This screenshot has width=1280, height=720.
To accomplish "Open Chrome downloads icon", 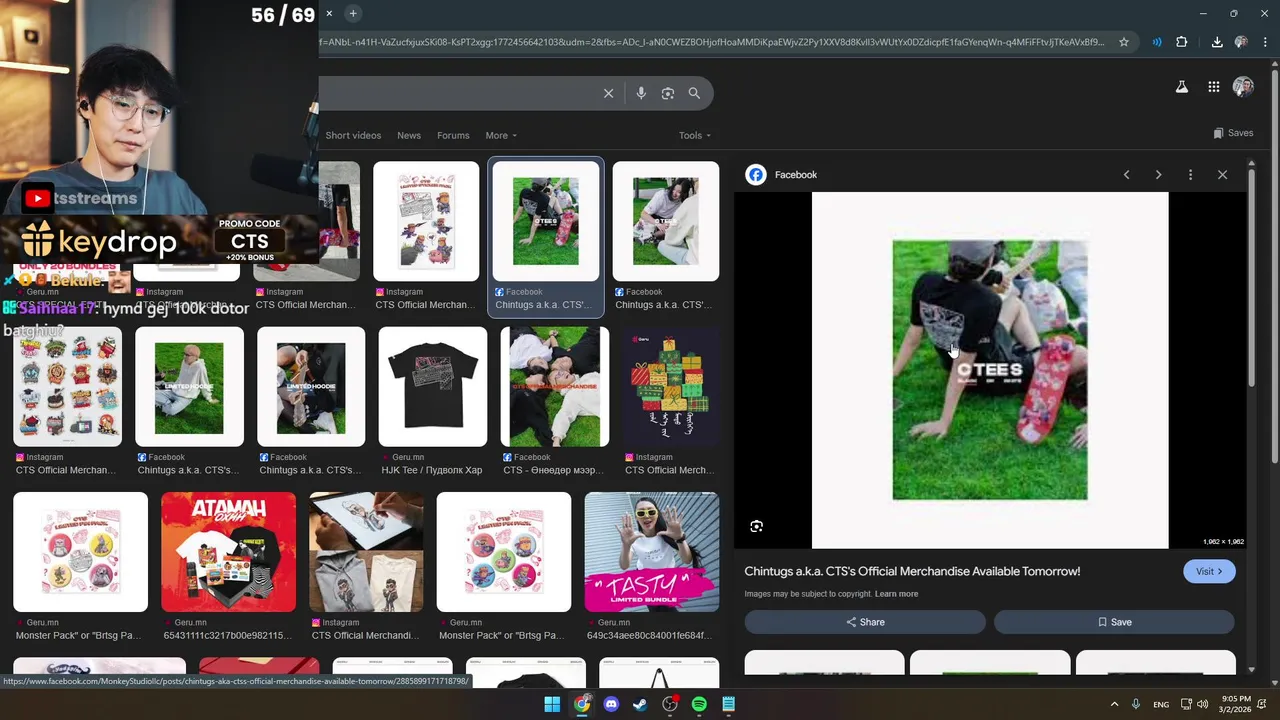I will [x=1217, y=42].
